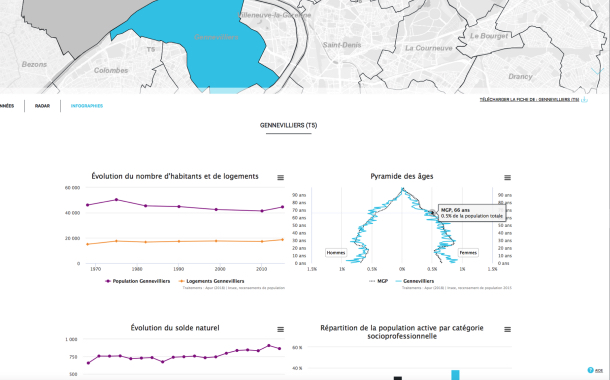Click the 60 000 axis label
This screenshot has height=380, width=610.
(72, 188)
